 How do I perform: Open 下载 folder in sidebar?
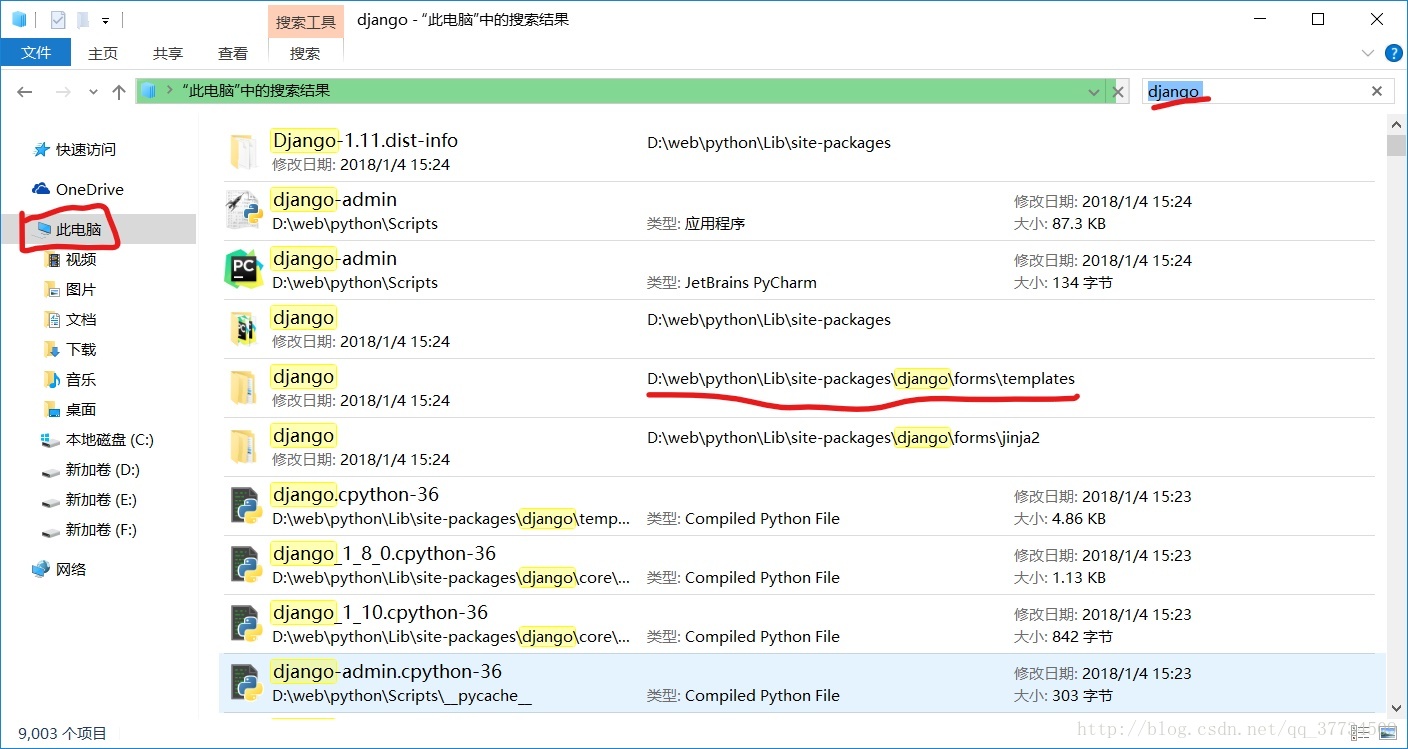tap(81, 350)
